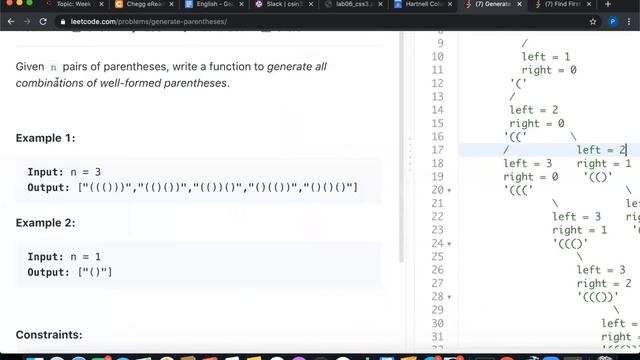
Task: Place cursor on 'left = 2' at line 14
Action: tap(534, 110)
